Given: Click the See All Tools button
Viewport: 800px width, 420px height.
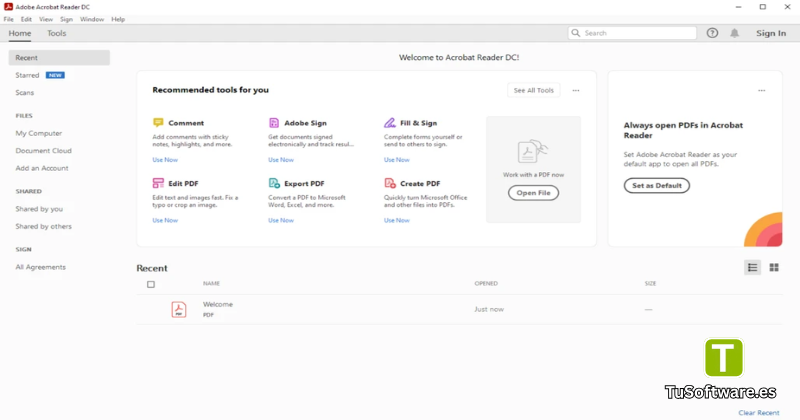Looking at the screenshot, I should pos(534,90).
